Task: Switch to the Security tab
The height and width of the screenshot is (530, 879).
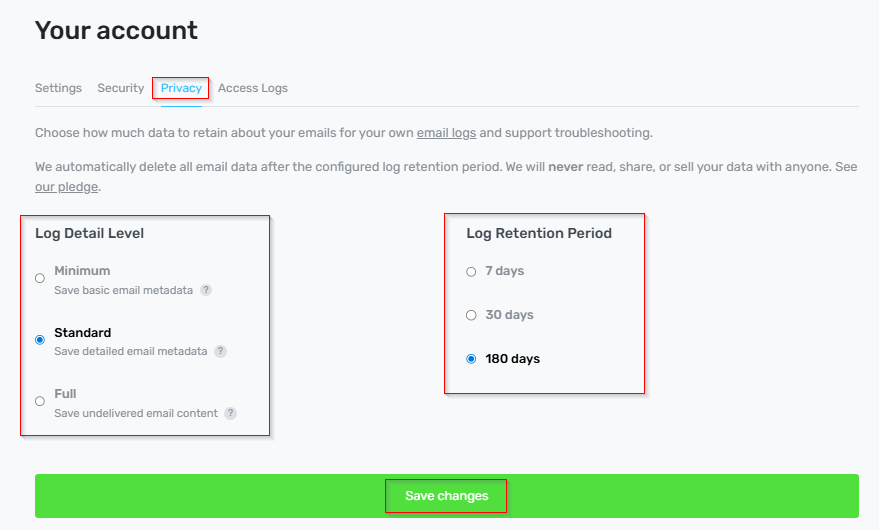Action: pyautogui.click(x=121, y=88)
